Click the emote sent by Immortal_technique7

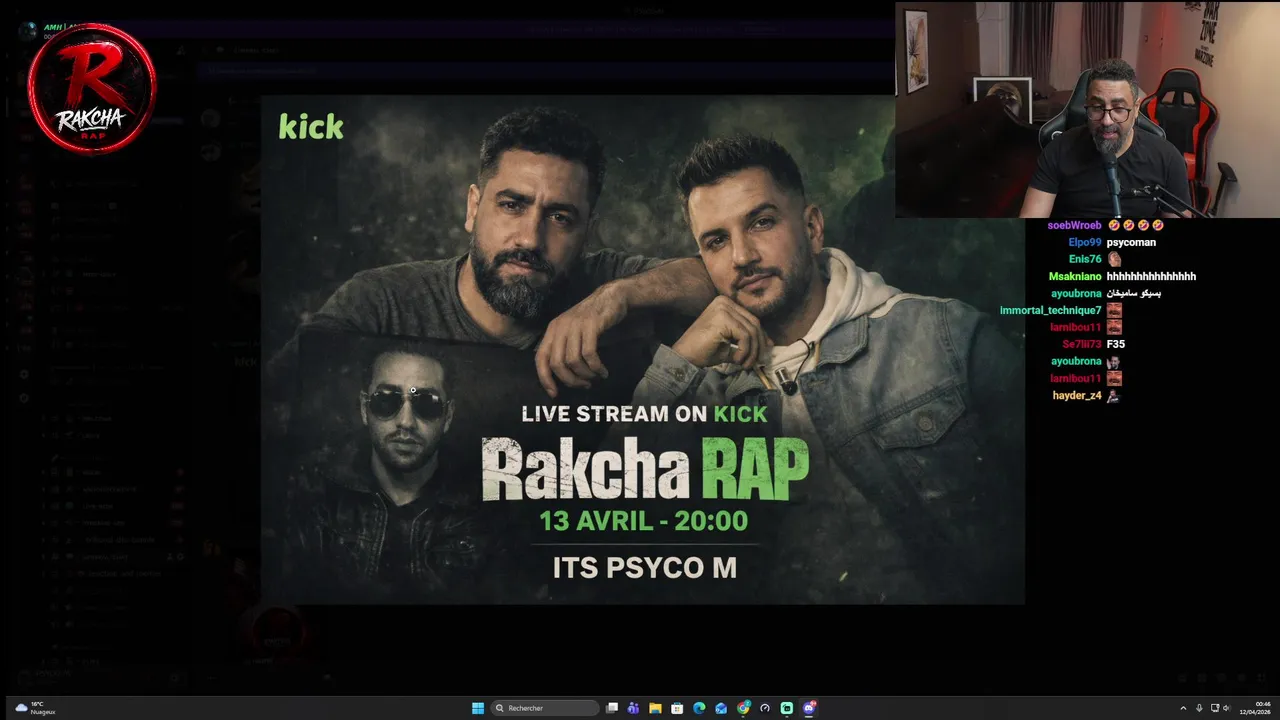click(x=1114, y=311)
